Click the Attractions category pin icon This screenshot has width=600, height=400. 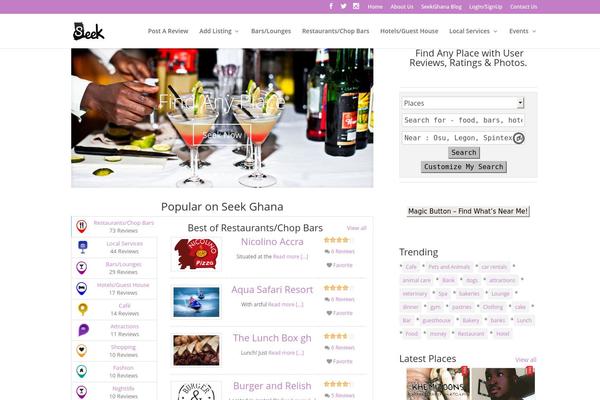pos(83,330)
